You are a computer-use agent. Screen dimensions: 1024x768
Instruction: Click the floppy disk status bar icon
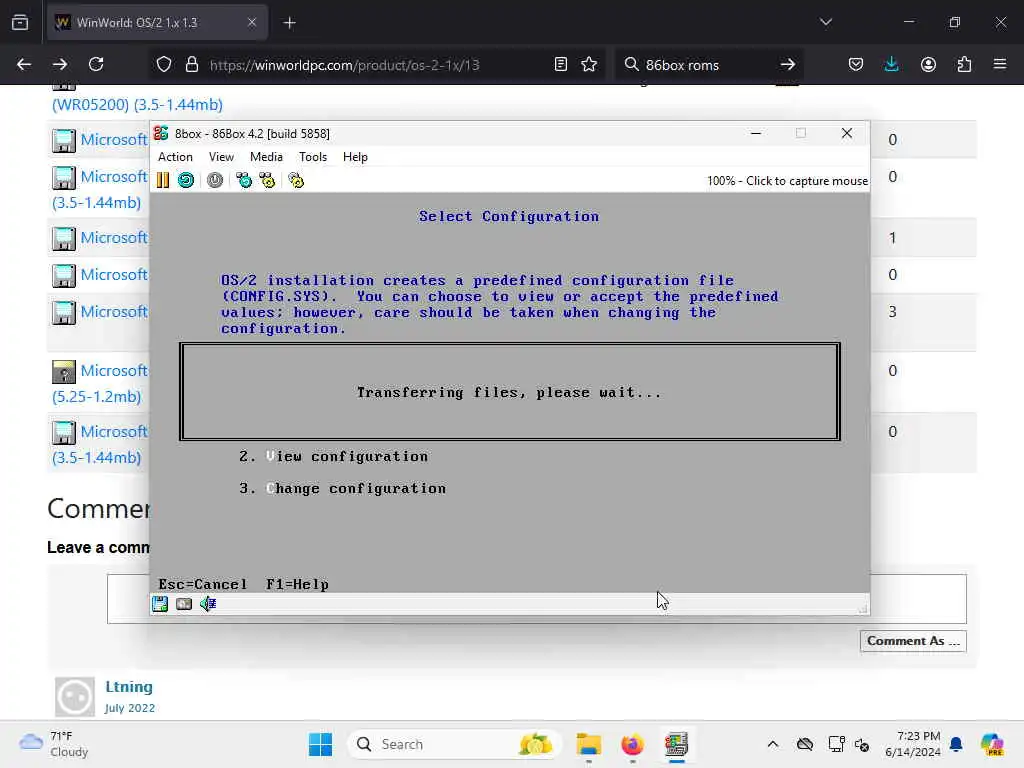160,604
